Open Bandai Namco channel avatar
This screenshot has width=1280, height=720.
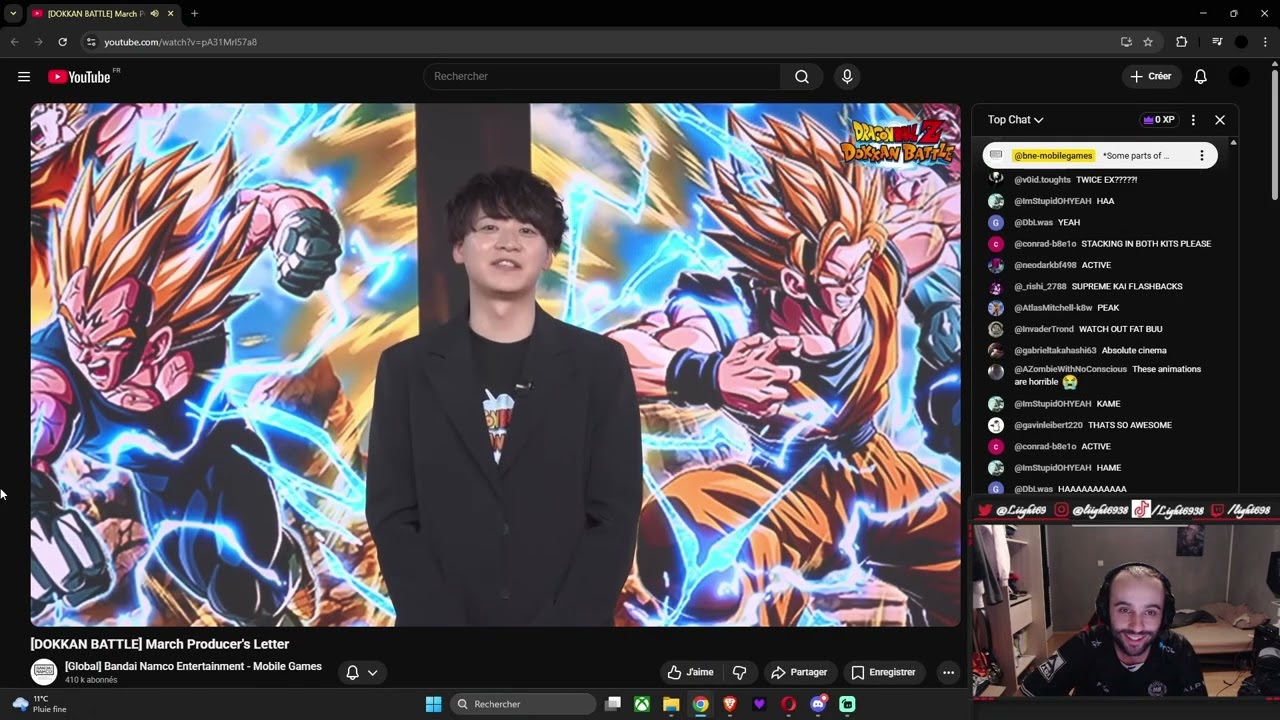(x=44, y=672)
